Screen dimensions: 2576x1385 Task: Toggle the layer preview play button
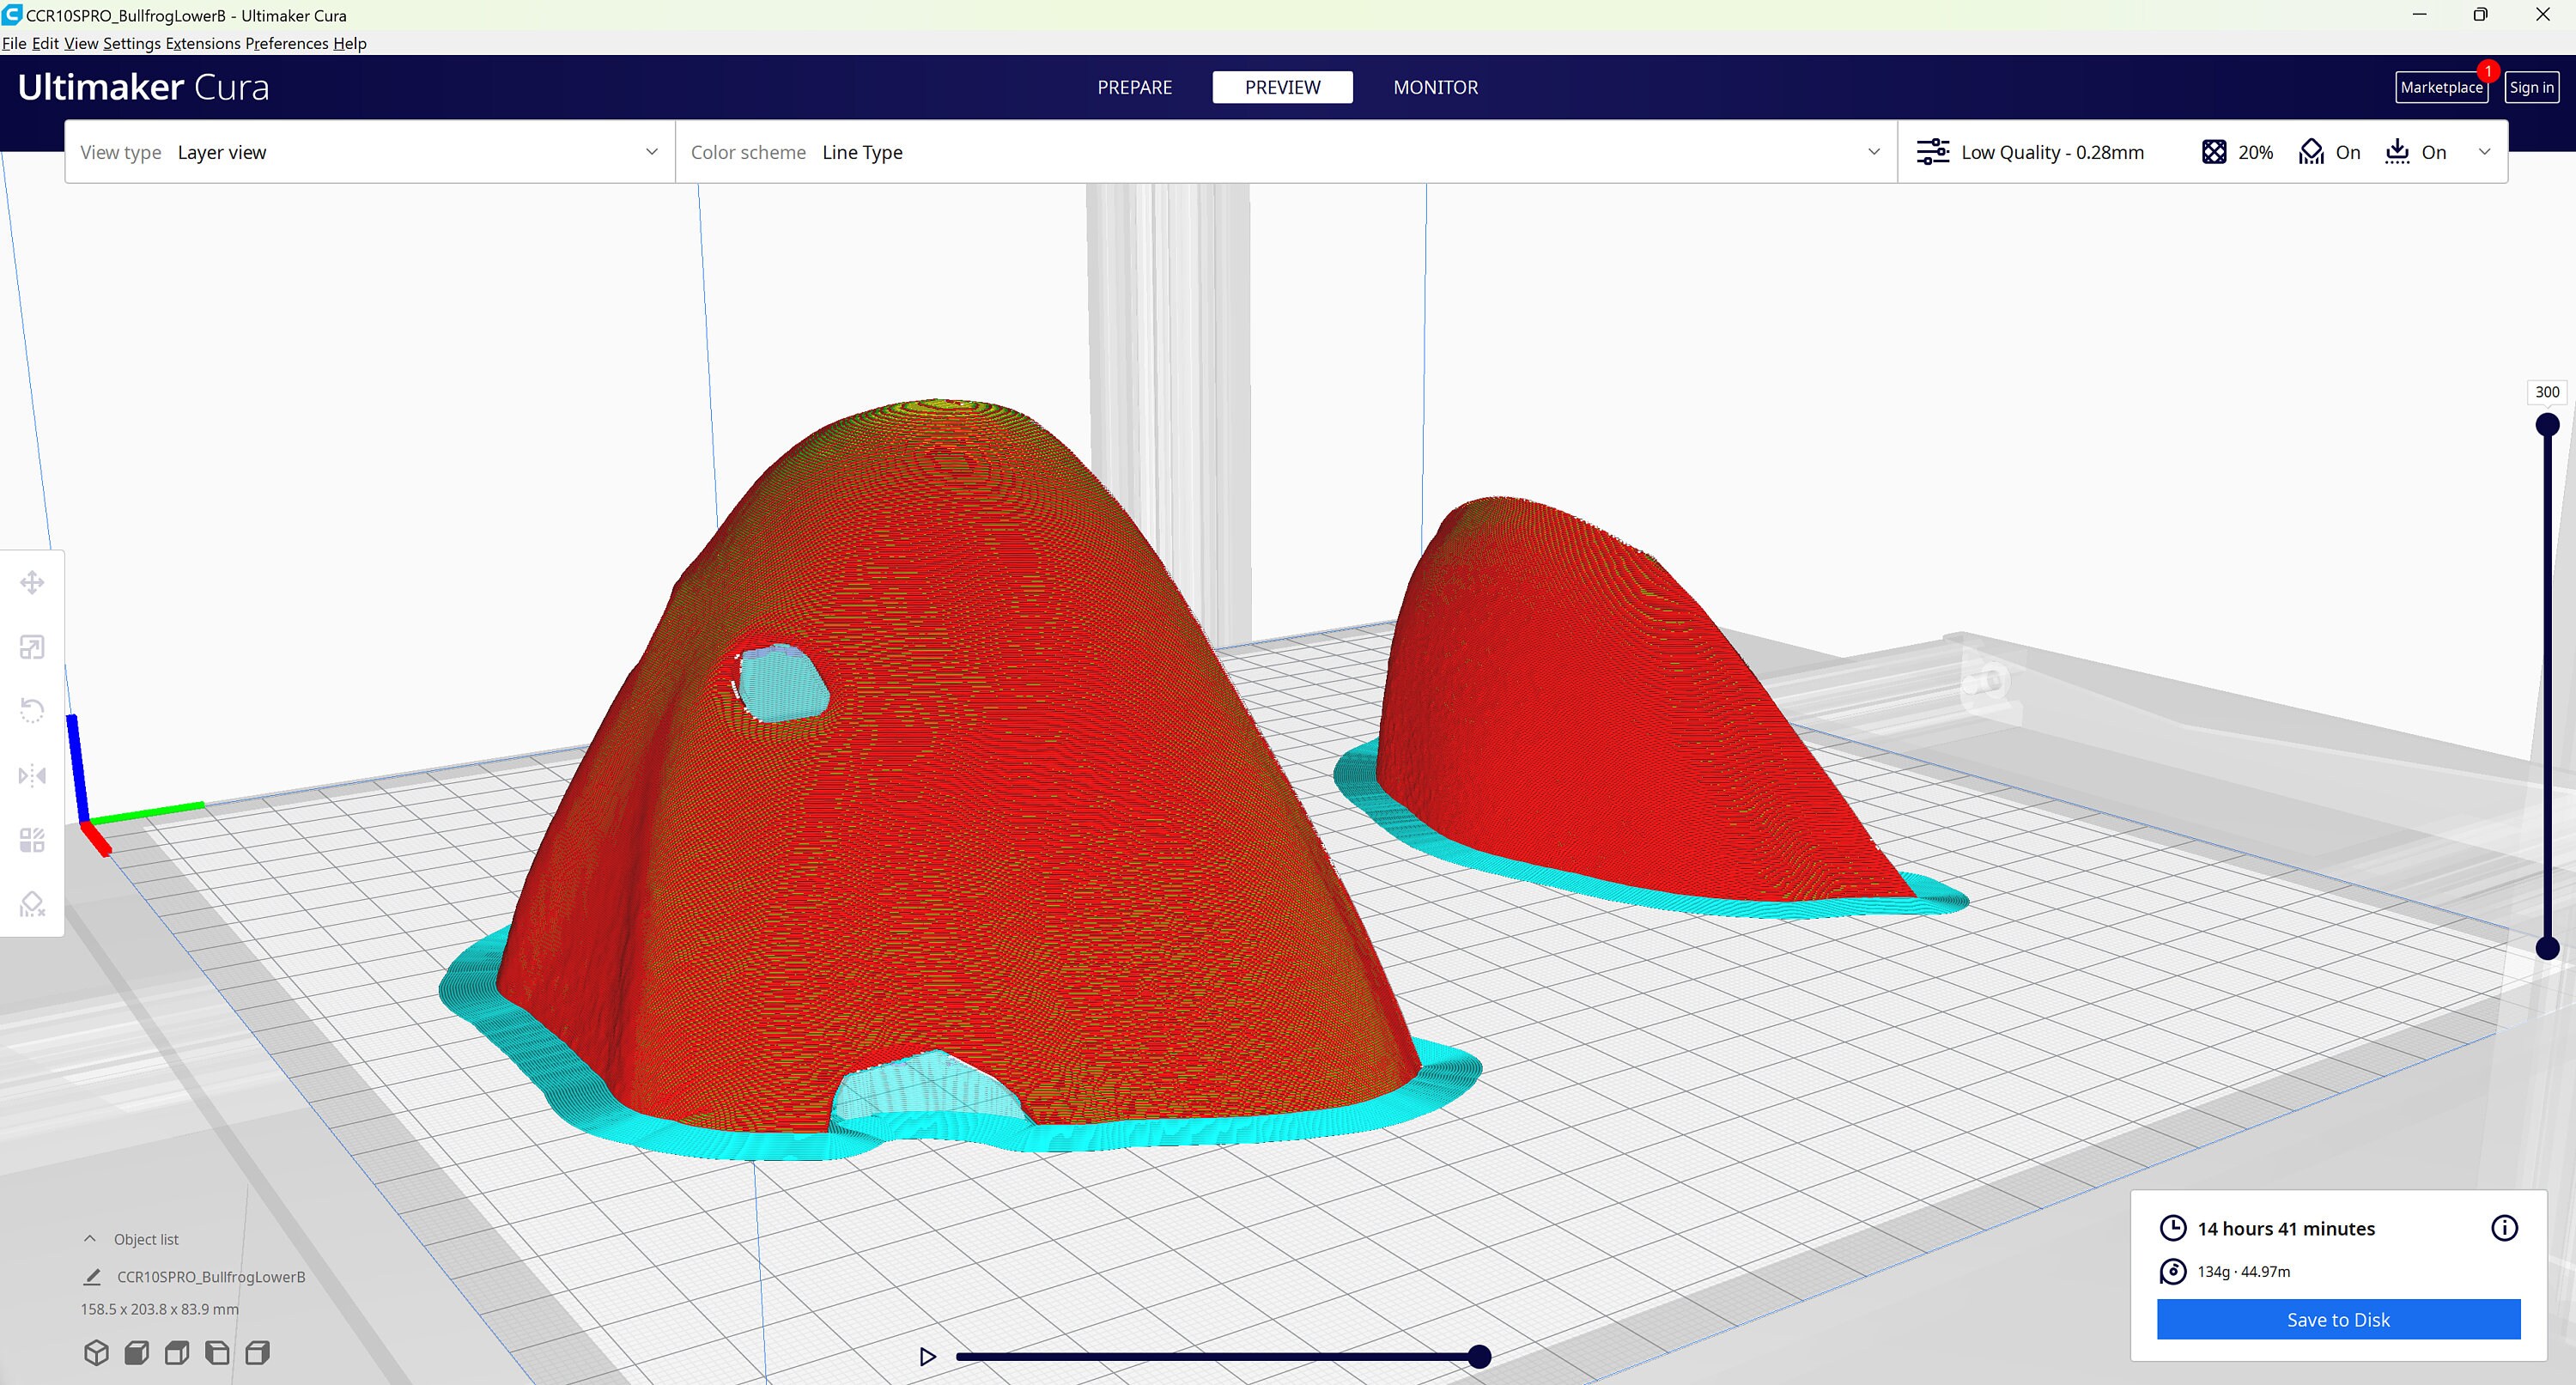click(927, 1356)
